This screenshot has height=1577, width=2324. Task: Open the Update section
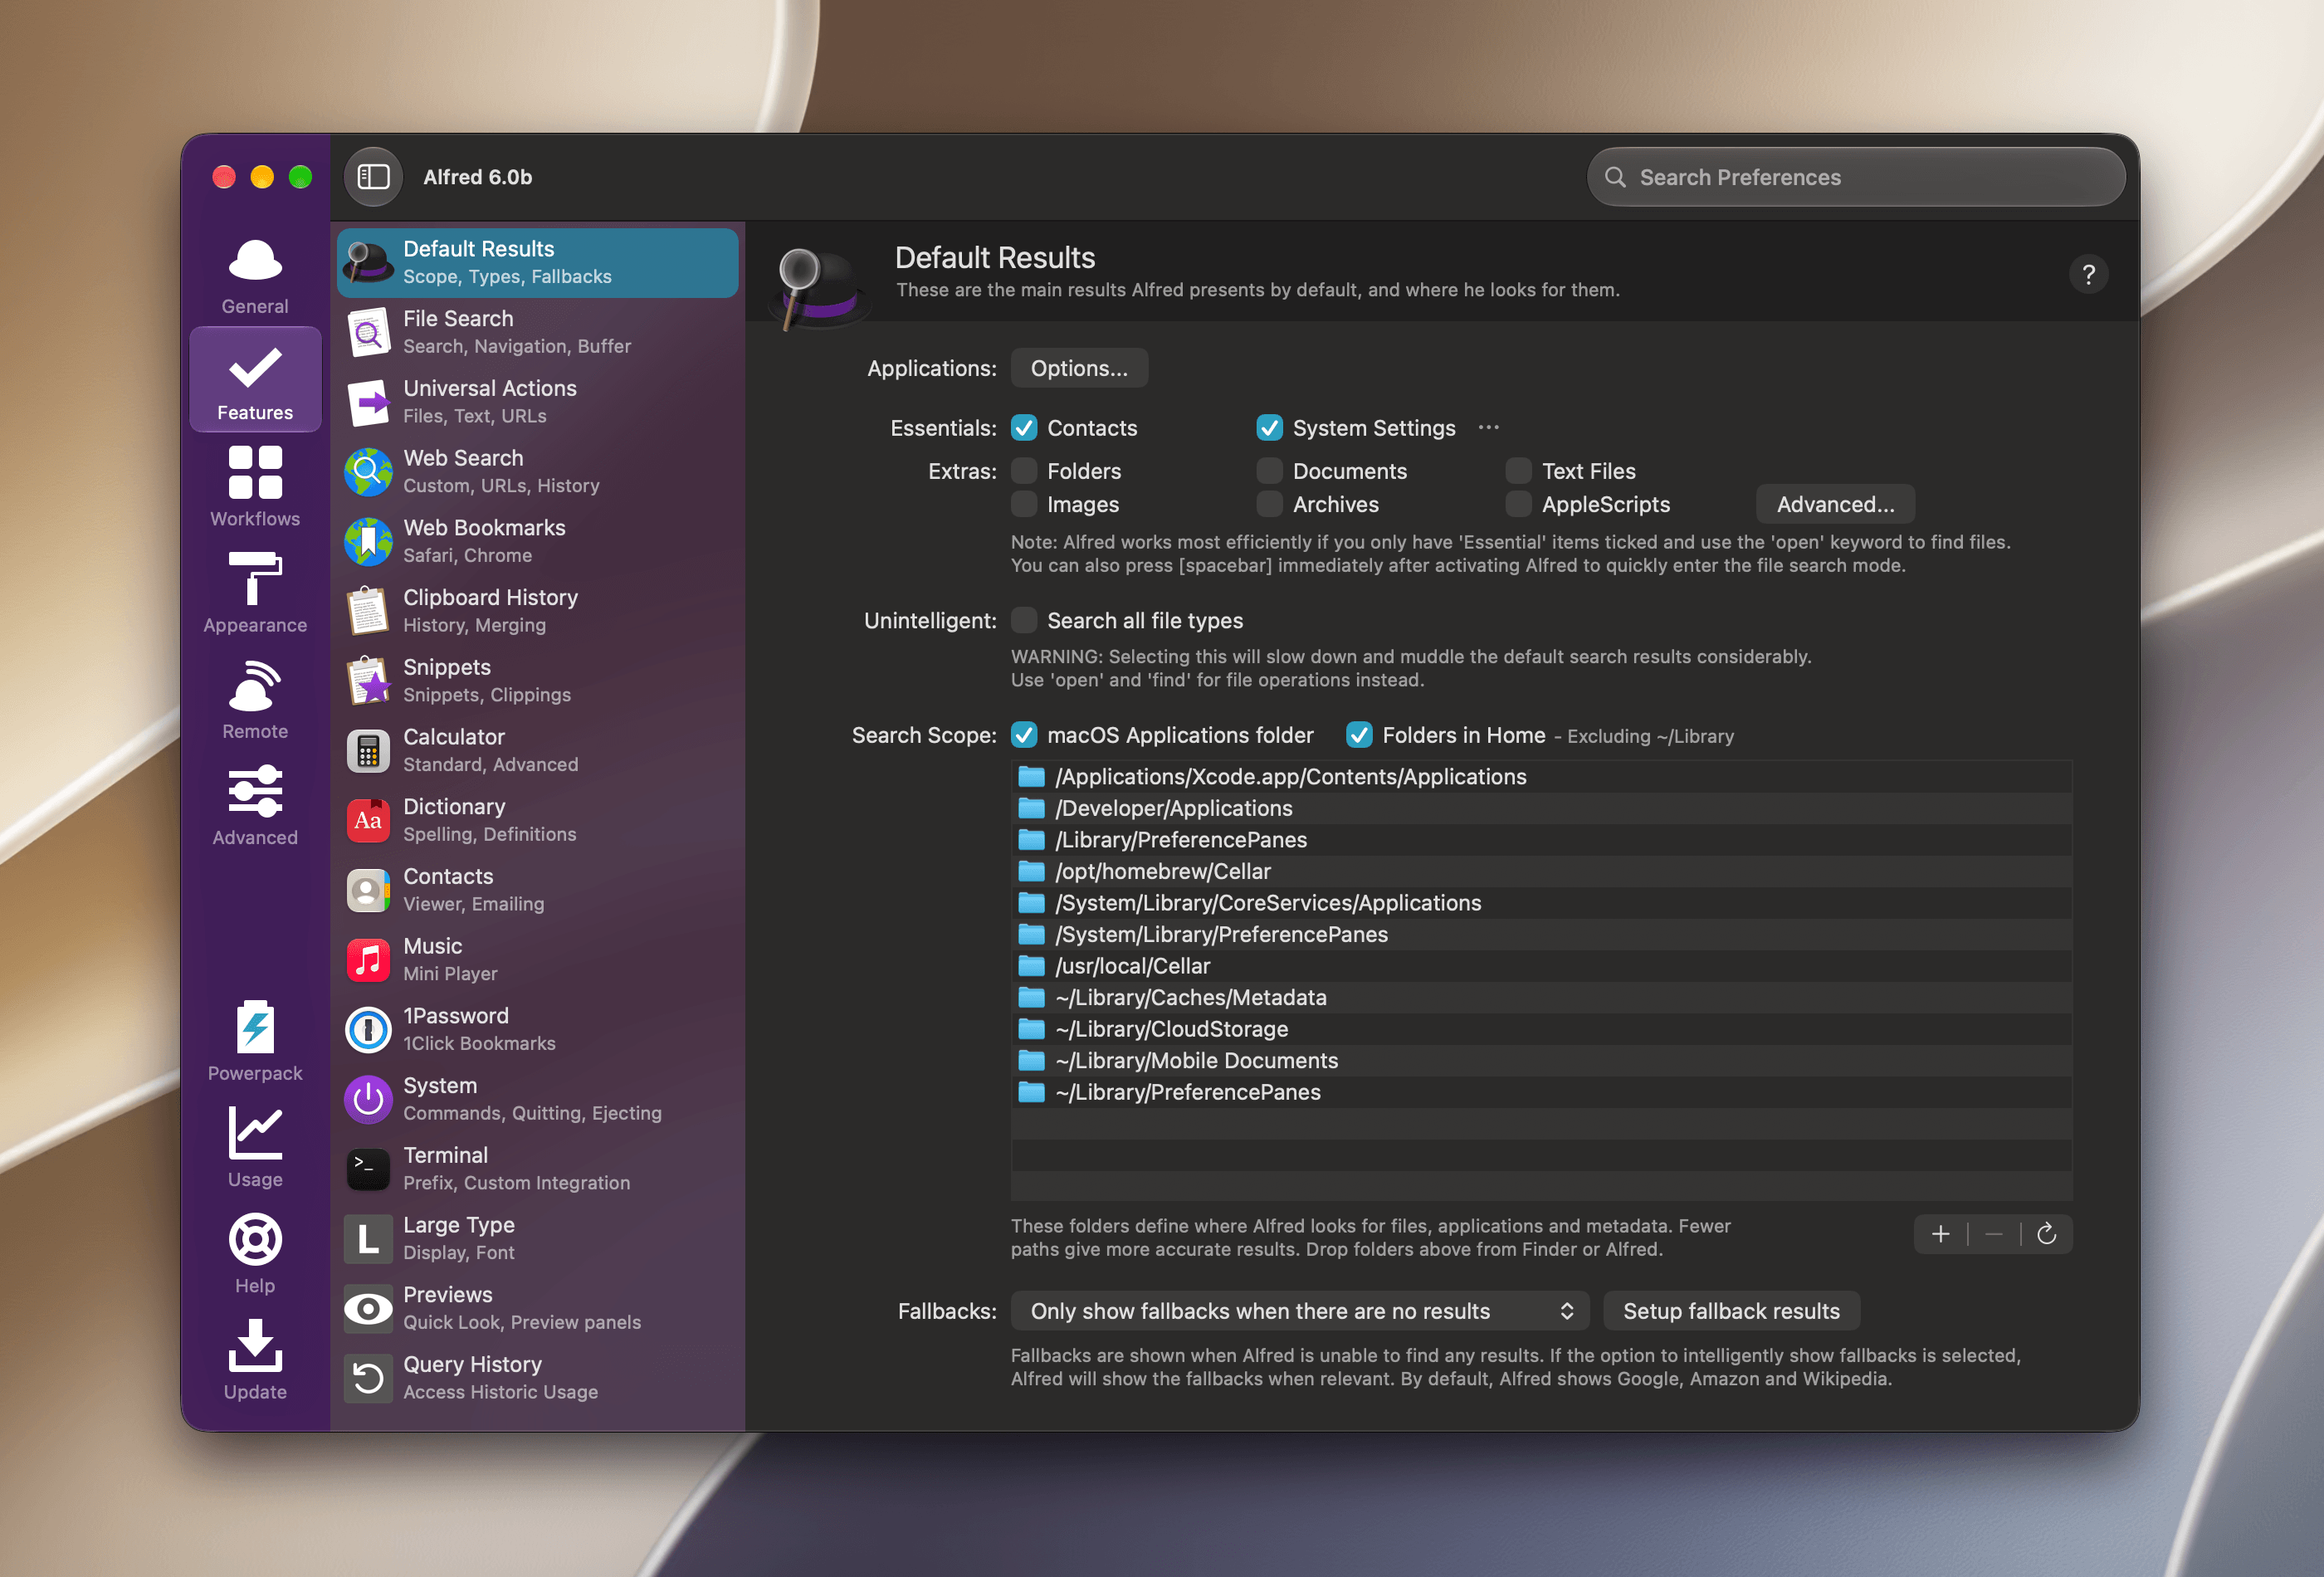pos(255,1359)
